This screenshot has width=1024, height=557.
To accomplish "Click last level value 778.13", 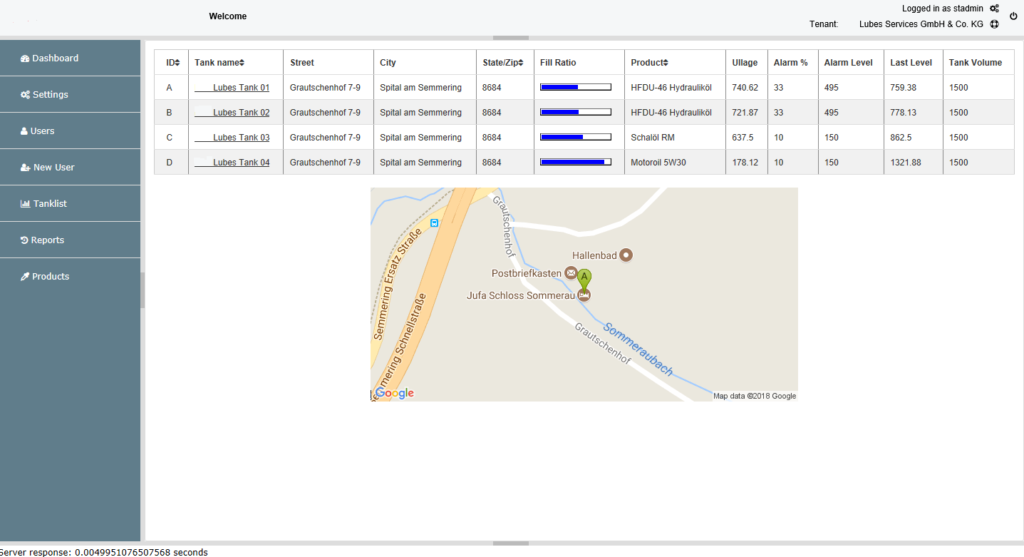I will tap(903, 112).
